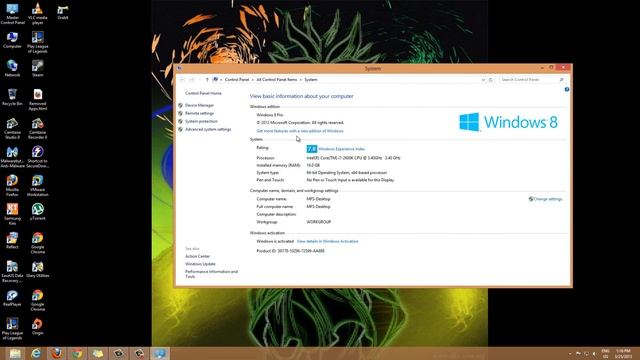Image resolution: width=640 pixels, height=360 pixels.
Task: Launch Malwarebytes Anti-Malware desktop icon
Action: click(12, 157)
